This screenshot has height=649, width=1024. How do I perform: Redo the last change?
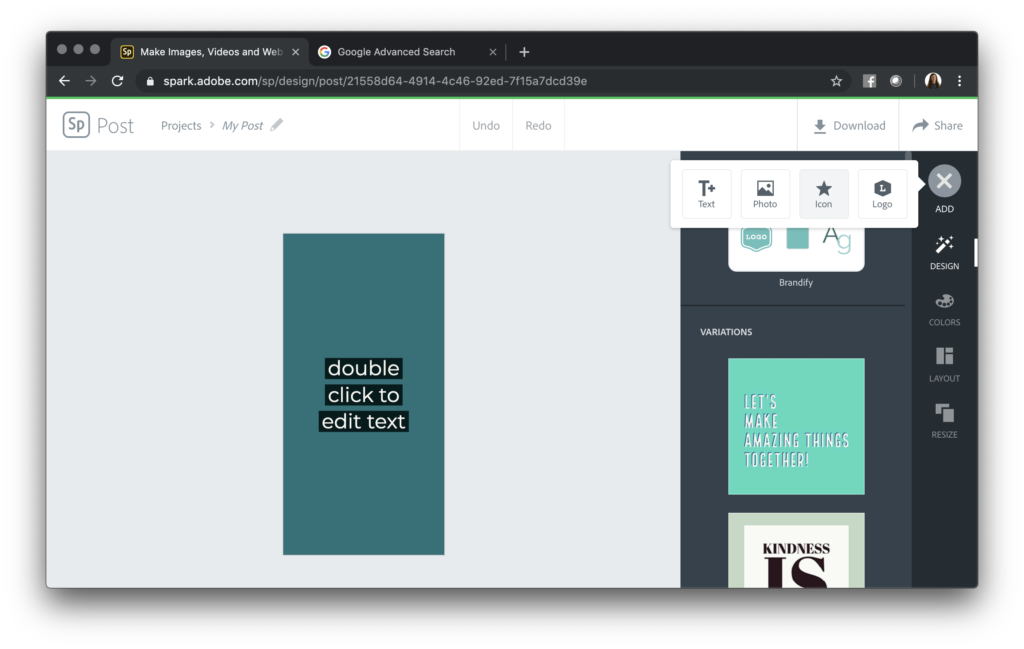coord(538,125)
